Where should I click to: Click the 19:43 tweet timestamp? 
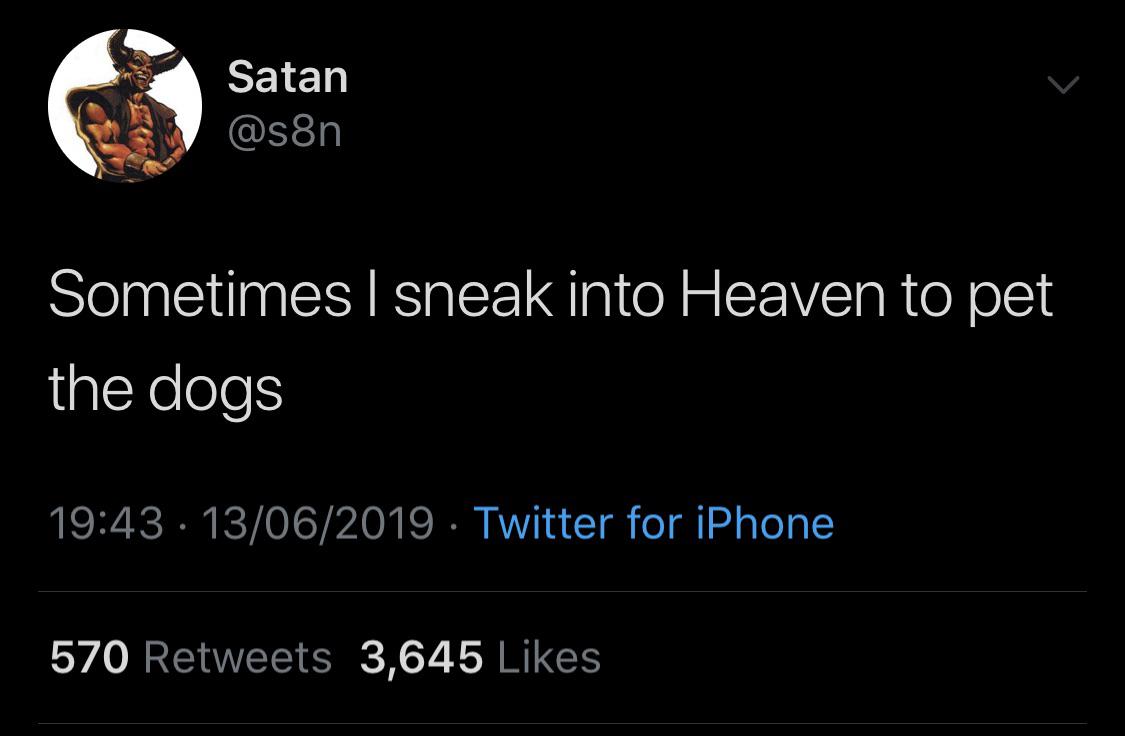[105, 523]
